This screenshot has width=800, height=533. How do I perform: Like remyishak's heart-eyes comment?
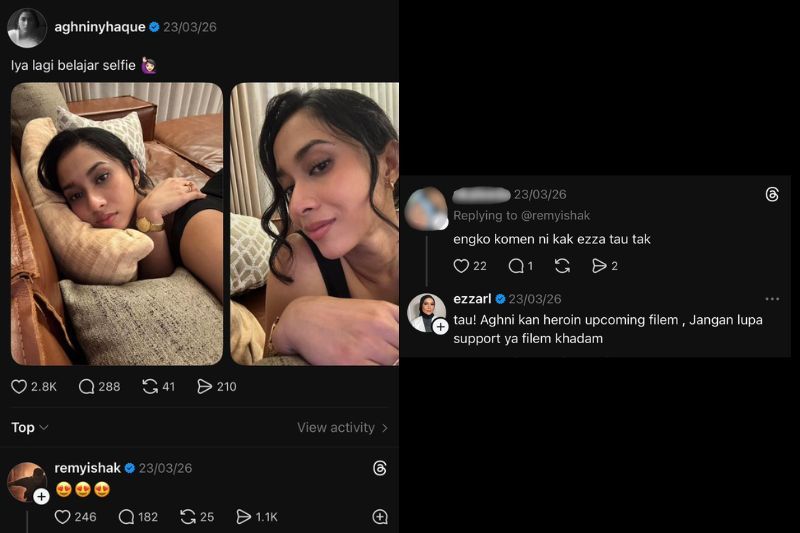tap(62, 517)
